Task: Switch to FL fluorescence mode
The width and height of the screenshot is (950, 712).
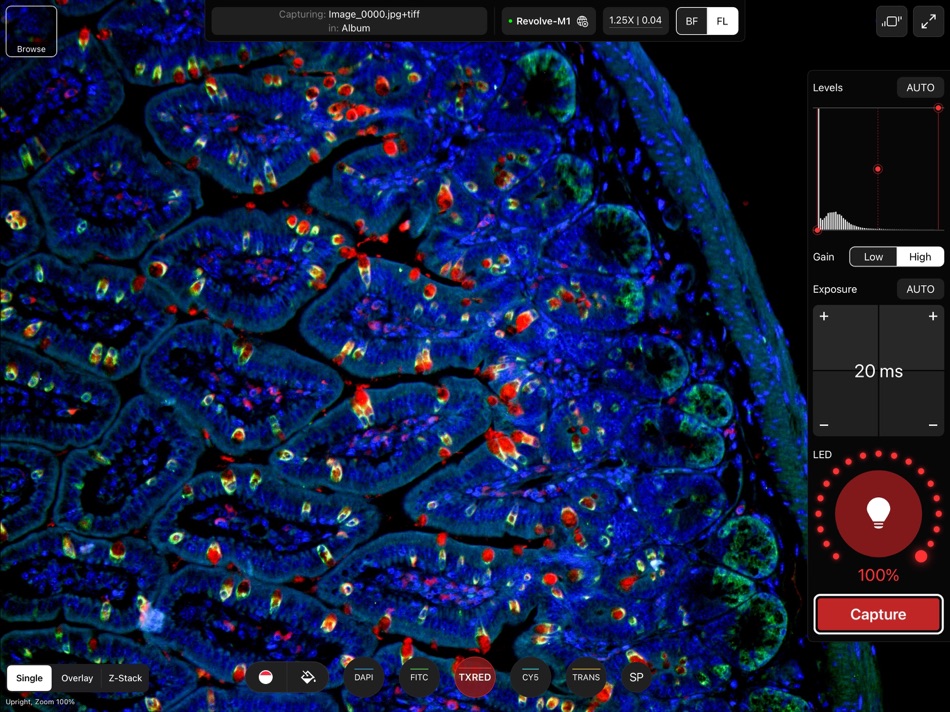Action: point(722,21)
